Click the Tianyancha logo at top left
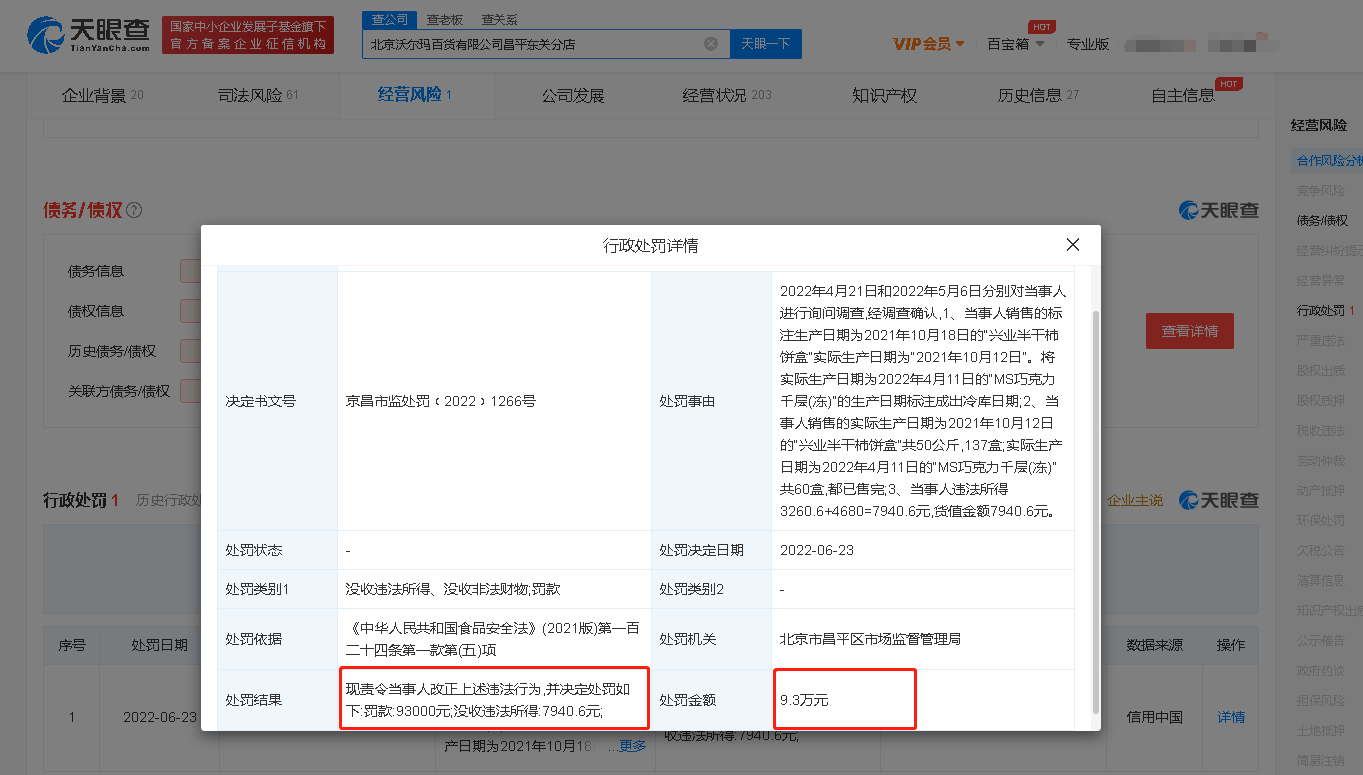The image size is (1363, 775). tap(88, 36)
